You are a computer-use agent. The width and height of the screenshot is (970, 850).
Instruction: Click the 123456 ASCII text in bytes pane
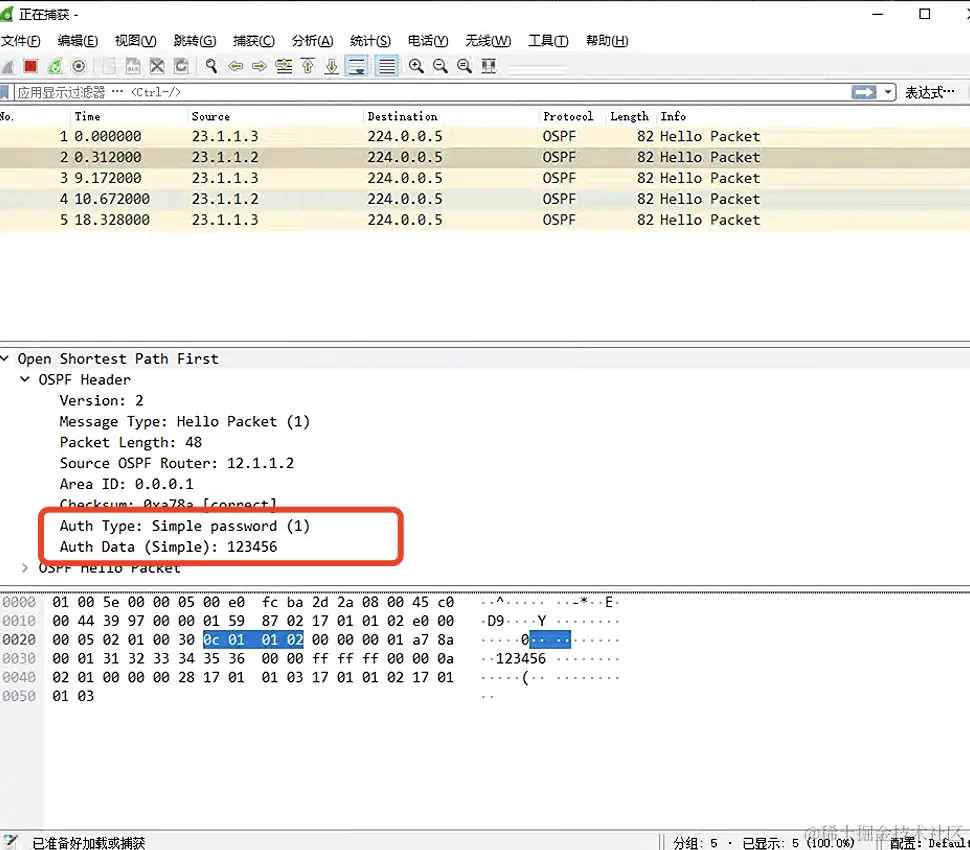click(520, 658)
